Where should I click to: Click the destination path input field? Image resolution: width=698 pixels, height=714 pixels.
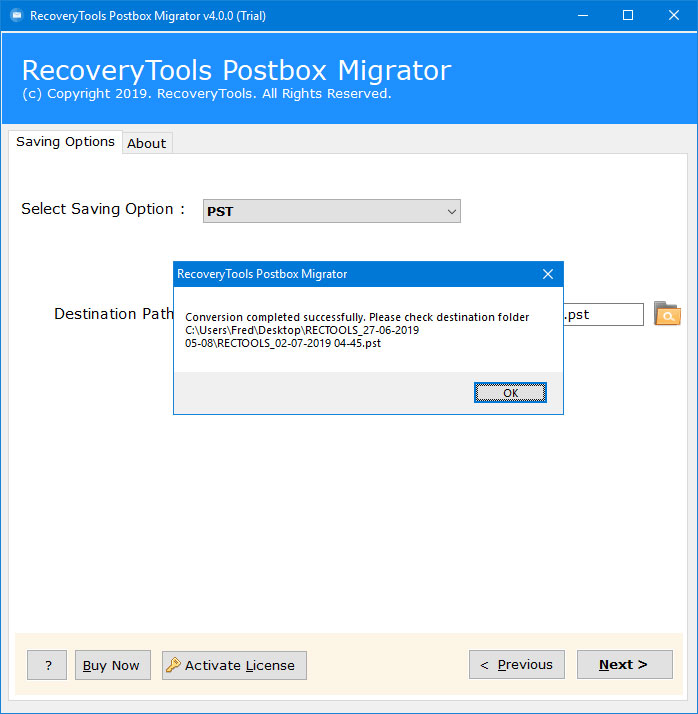(x=603, y=314)
